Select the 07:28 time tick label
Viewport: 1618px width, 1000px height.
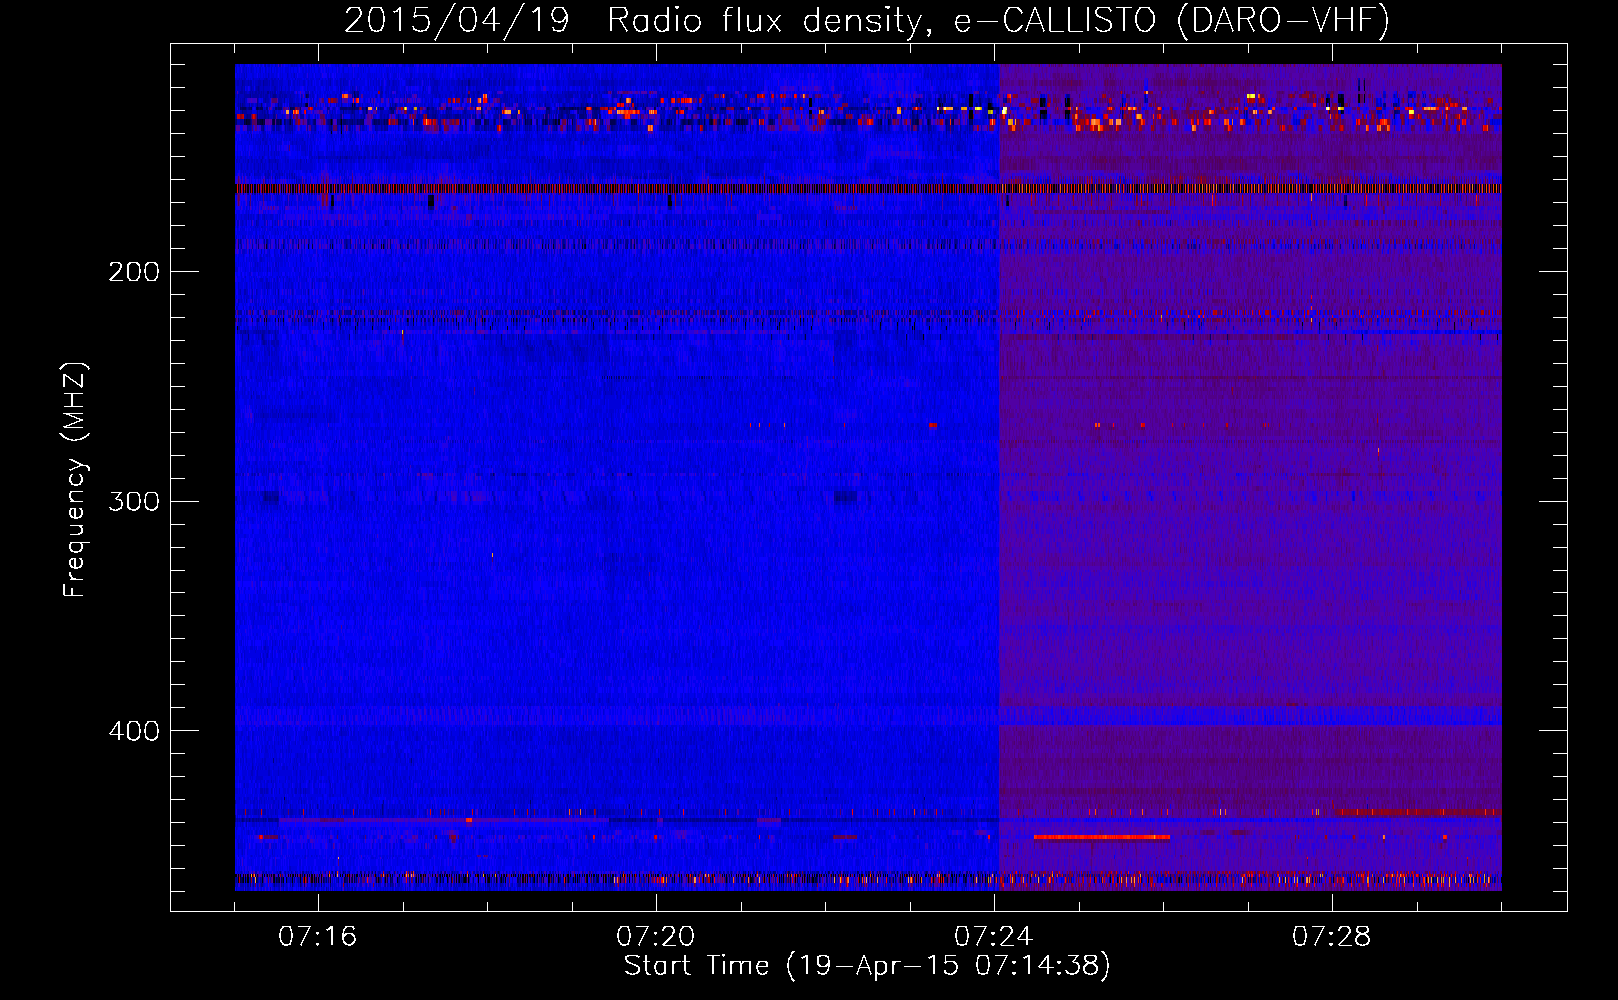click(1332, 937)
